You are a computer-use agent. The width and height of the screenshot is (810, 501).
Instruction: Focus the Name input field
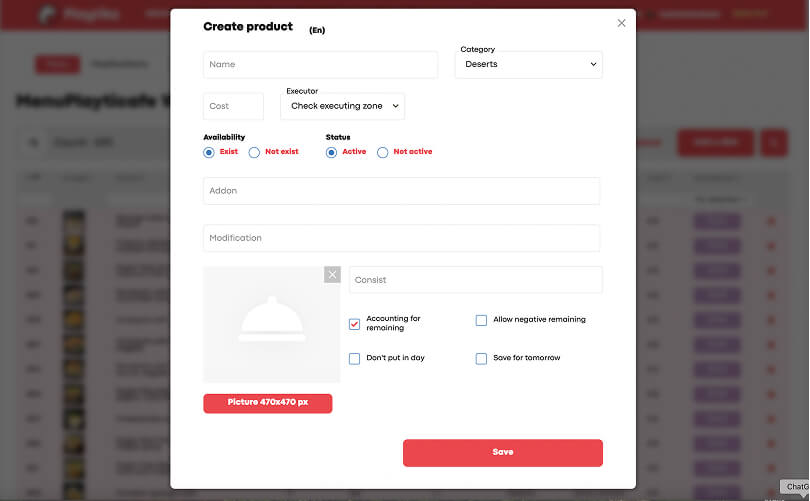pyautogui.click(x=320, y=65)
